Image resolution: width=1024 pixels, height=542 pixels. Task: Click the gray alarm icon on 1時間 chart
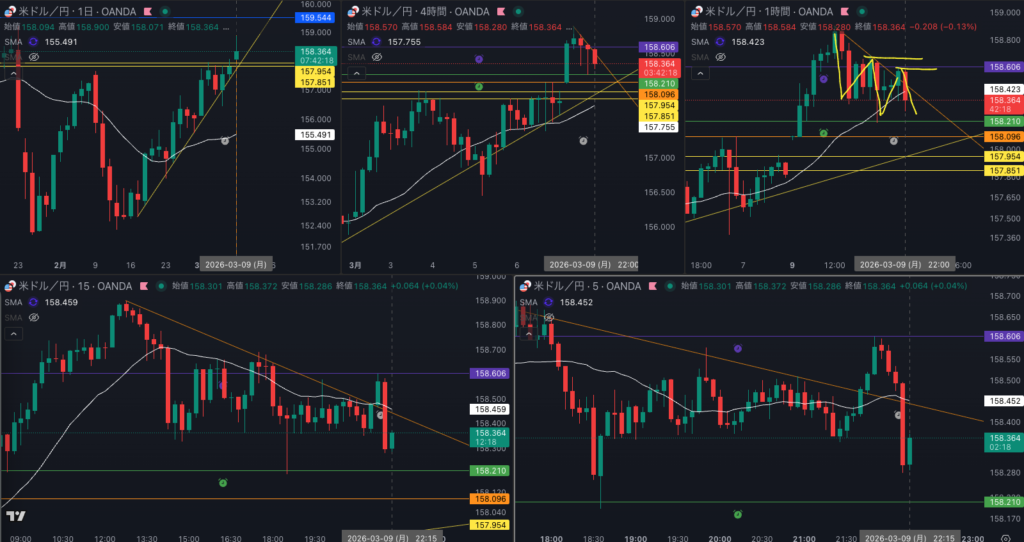[893, 140]
